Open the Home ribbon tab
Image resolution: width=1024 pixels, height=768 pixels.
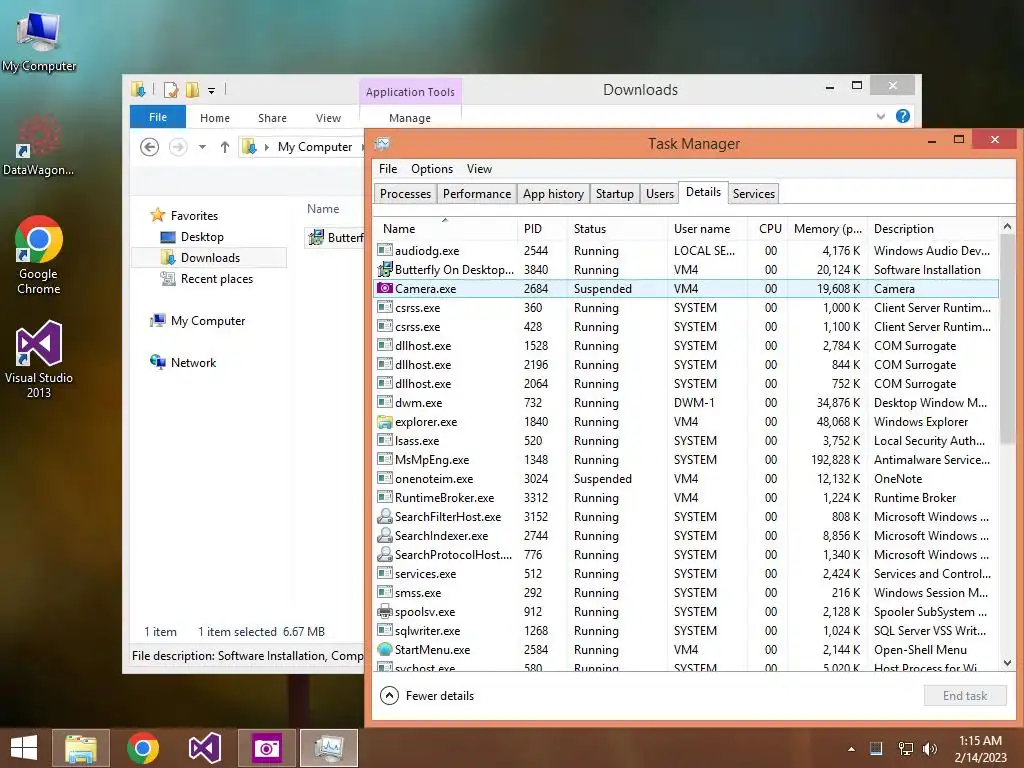click(x=215, y=118)
